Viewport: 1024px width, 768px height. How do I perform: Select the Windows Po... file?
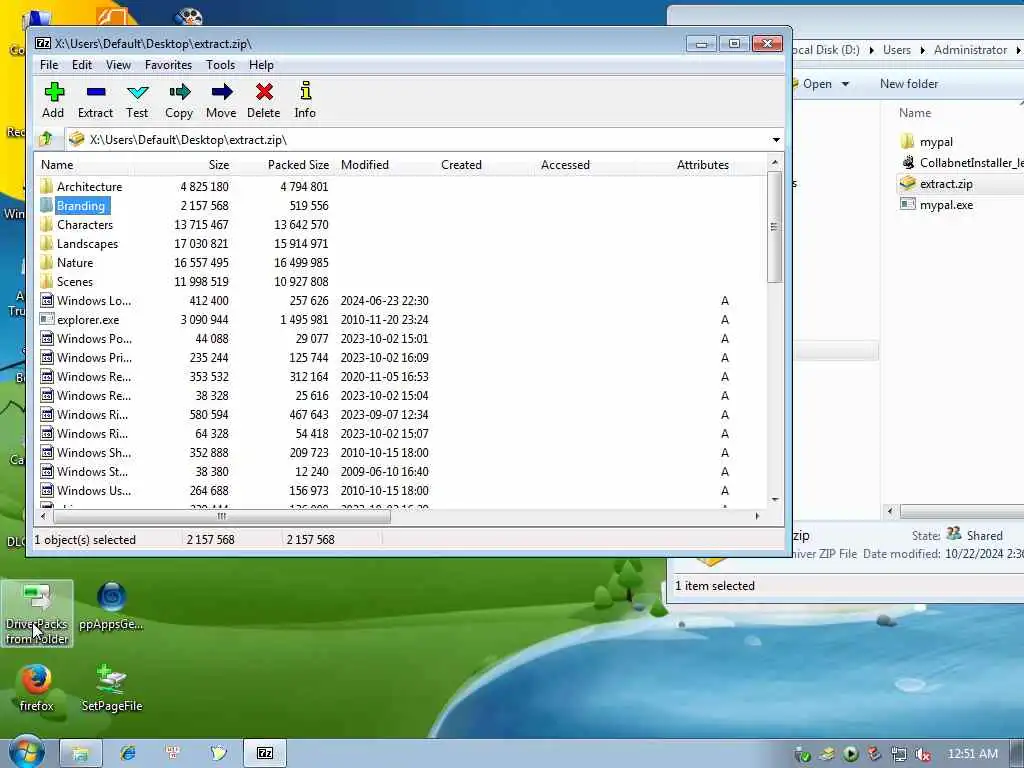[86, 339]
